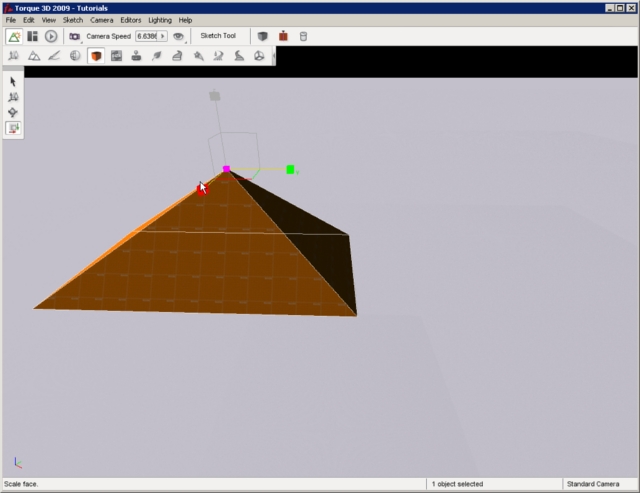Click the Camera Speed value field
Viewport: 640px width, 493px height.
coord(146,36)
